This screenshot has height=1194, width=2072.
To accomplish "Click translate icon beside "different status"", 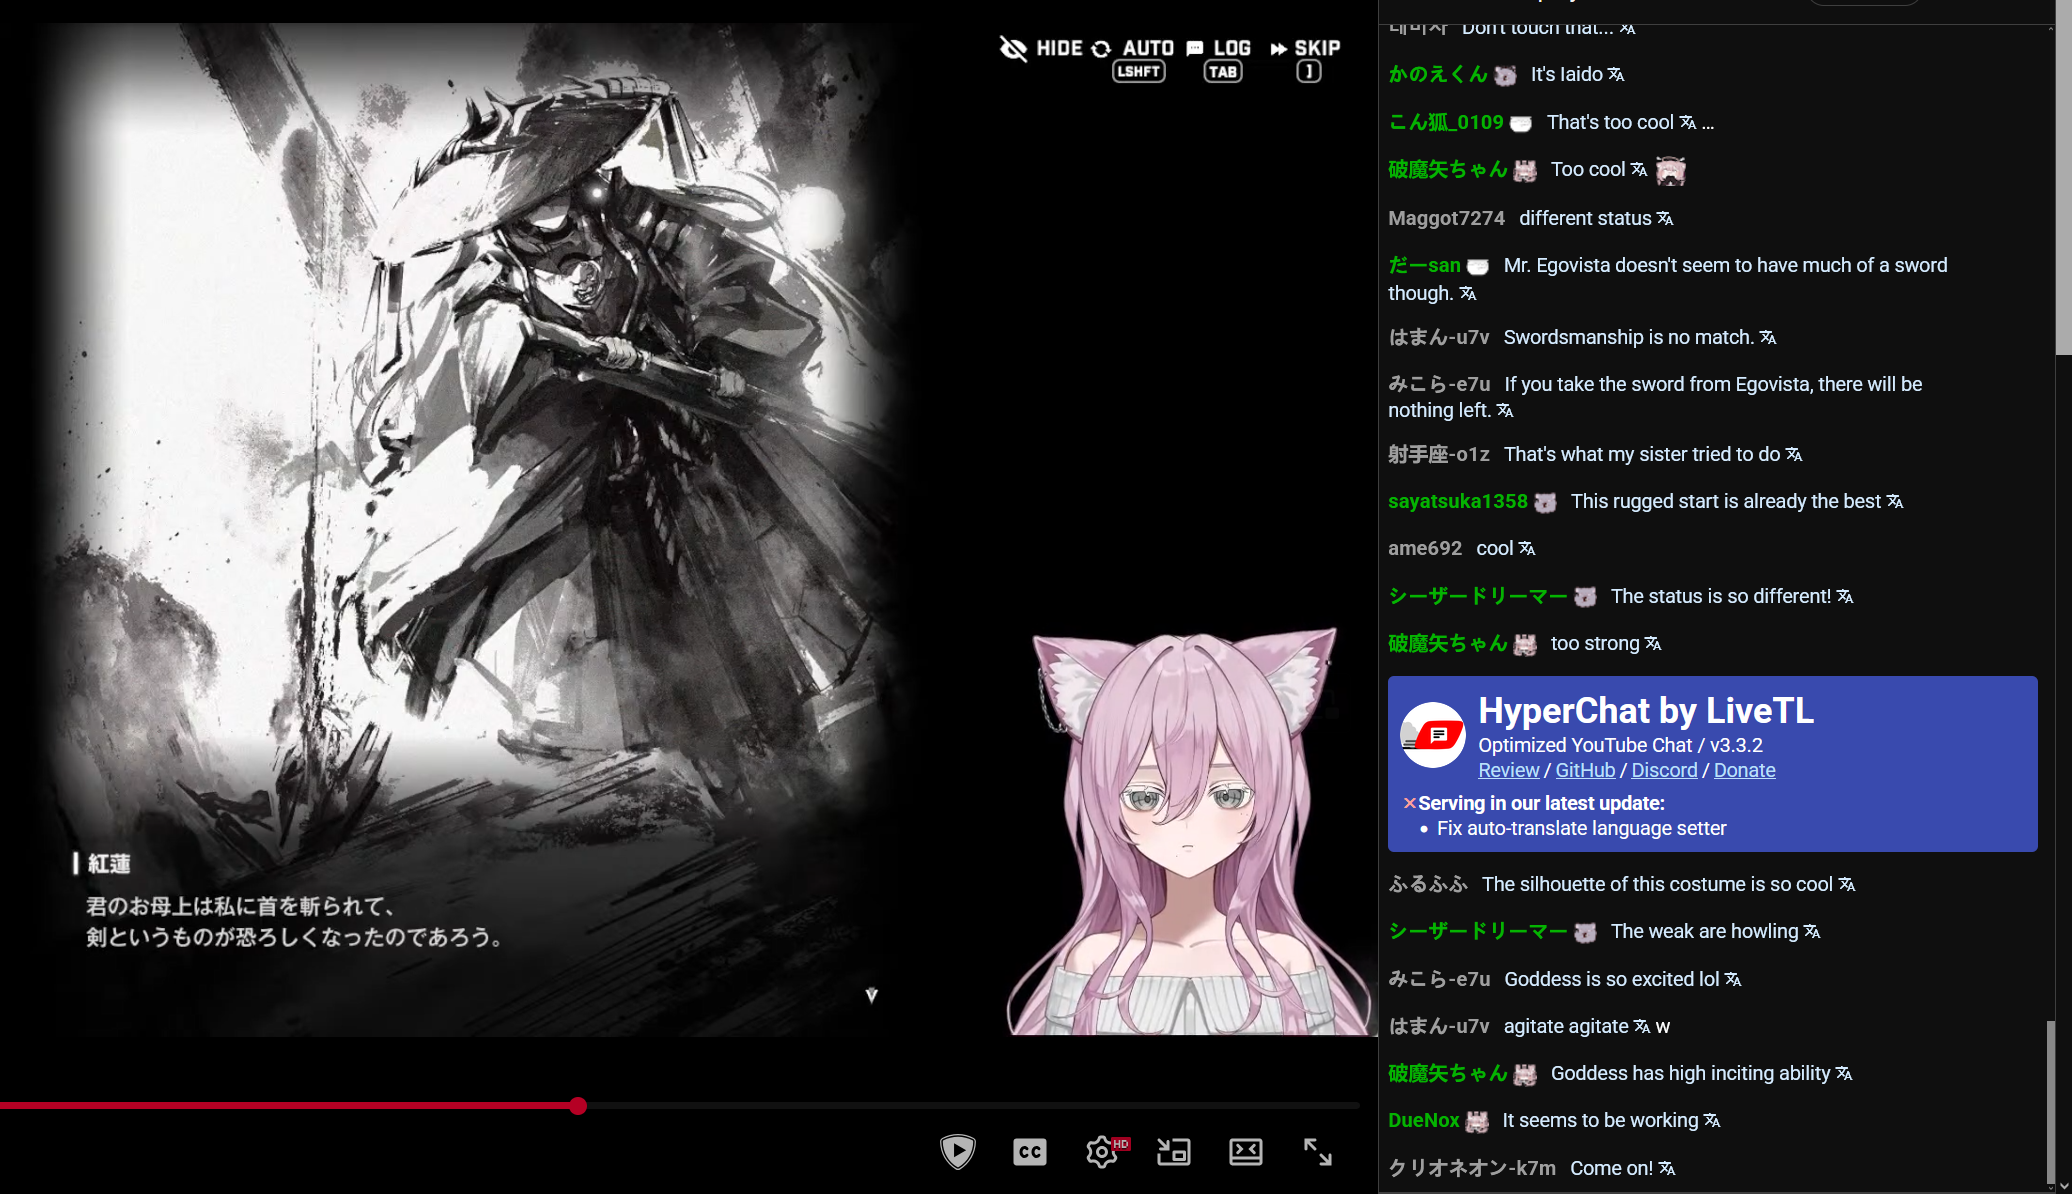I will pyautogui.click(x=1664, y=218).
